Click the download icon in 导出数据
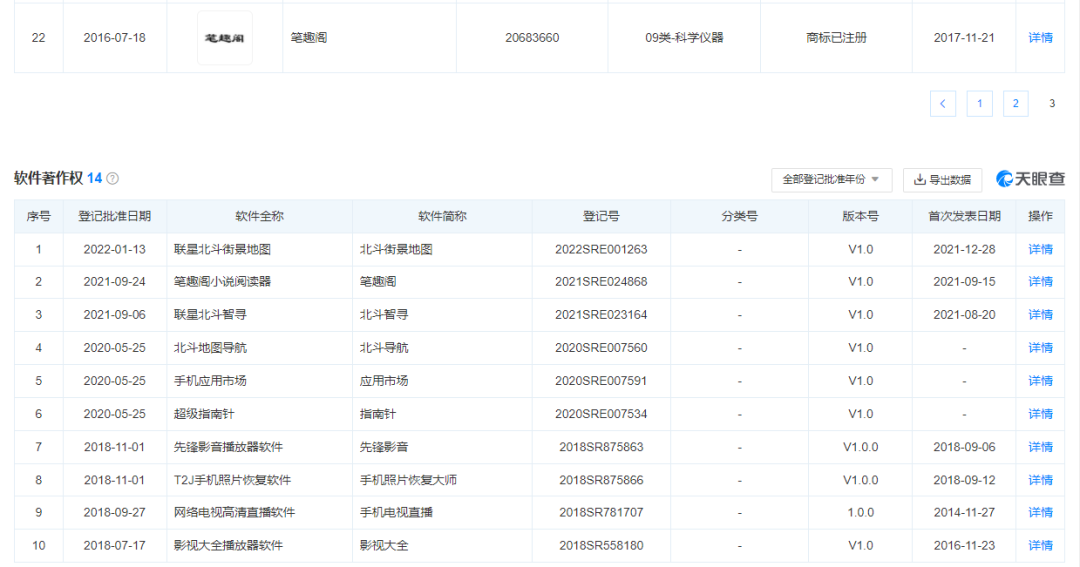1080x567 pixels. point(919,180)
